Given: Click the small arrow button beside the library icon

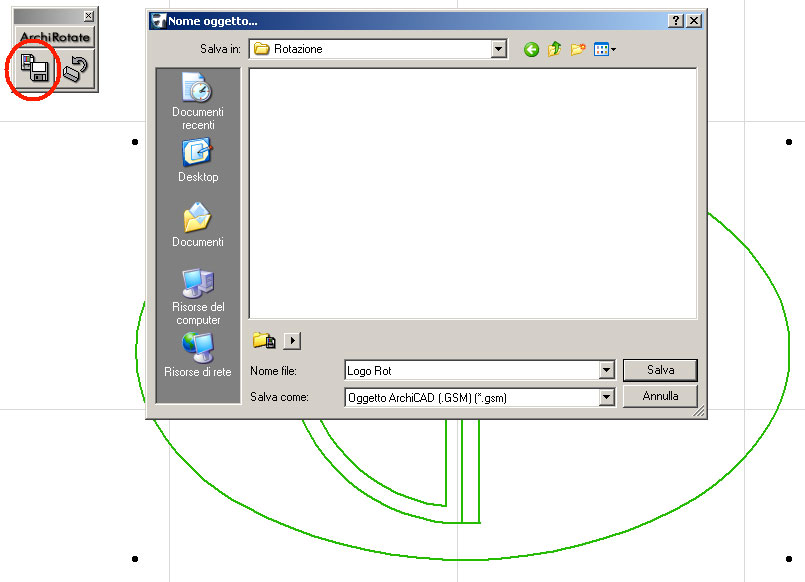Looking at the screenshot, I should (292, 341).
